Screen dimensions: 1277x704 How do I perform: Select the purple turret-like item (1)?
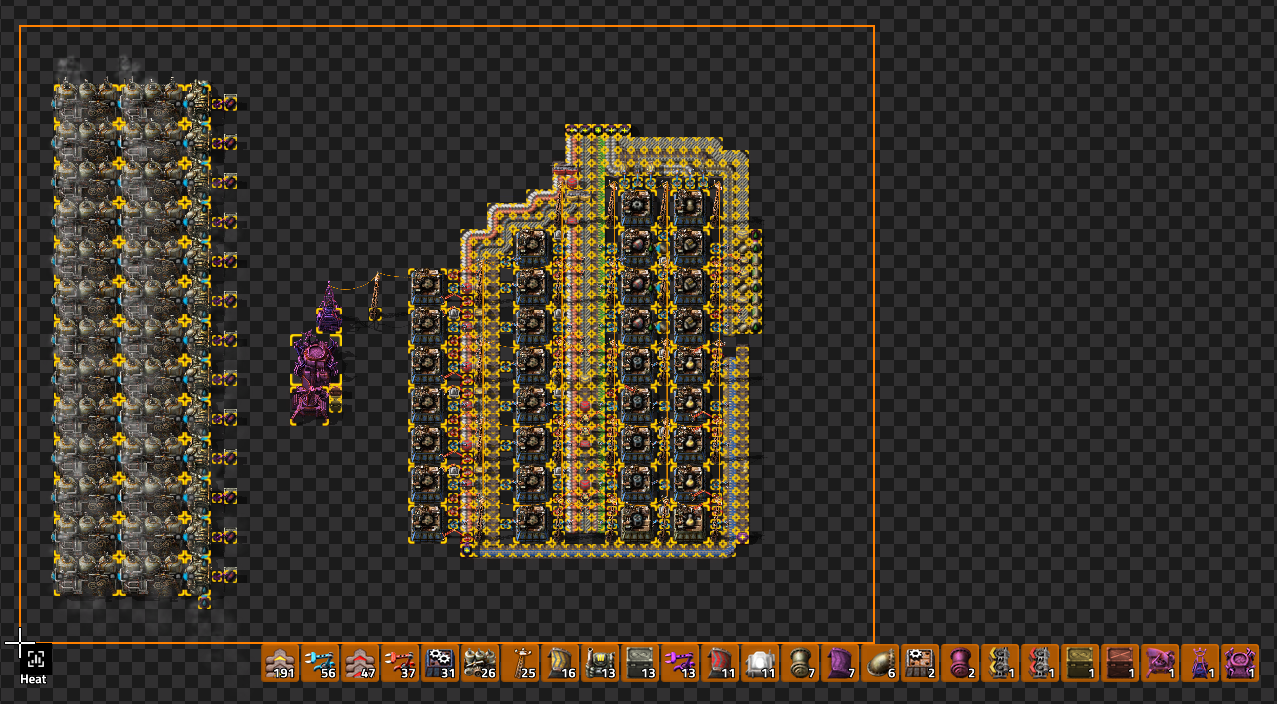1160,663
